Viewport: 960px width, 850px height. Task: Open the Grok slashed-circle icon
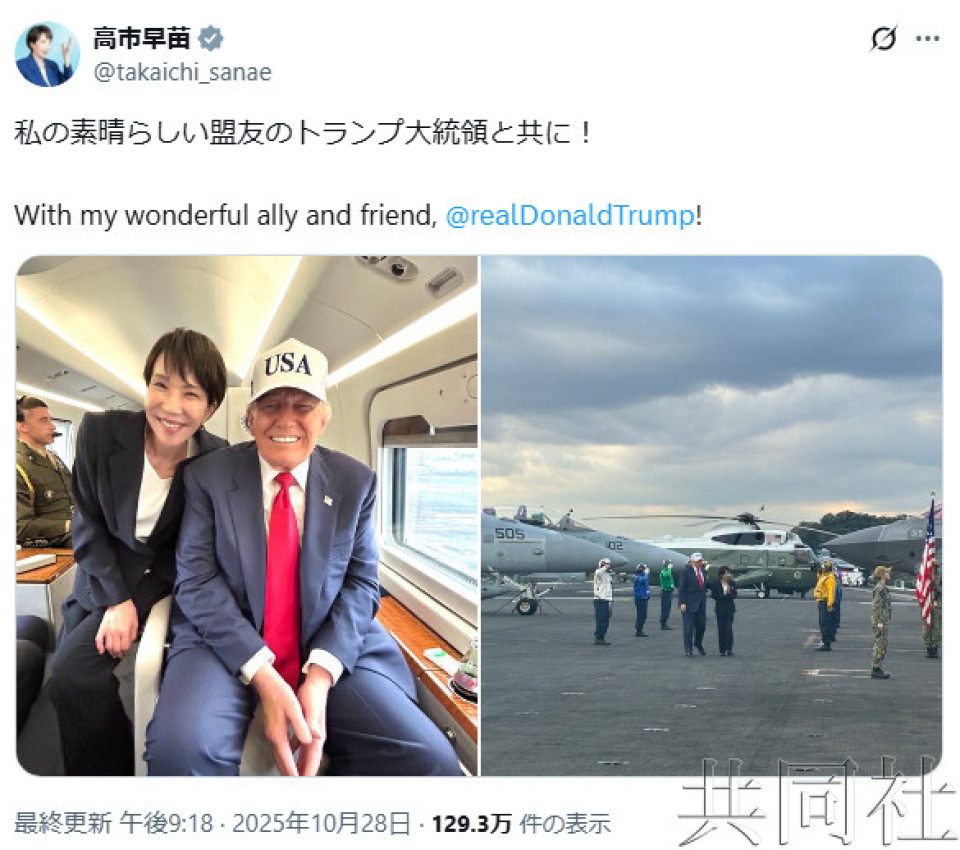[883, 39]
